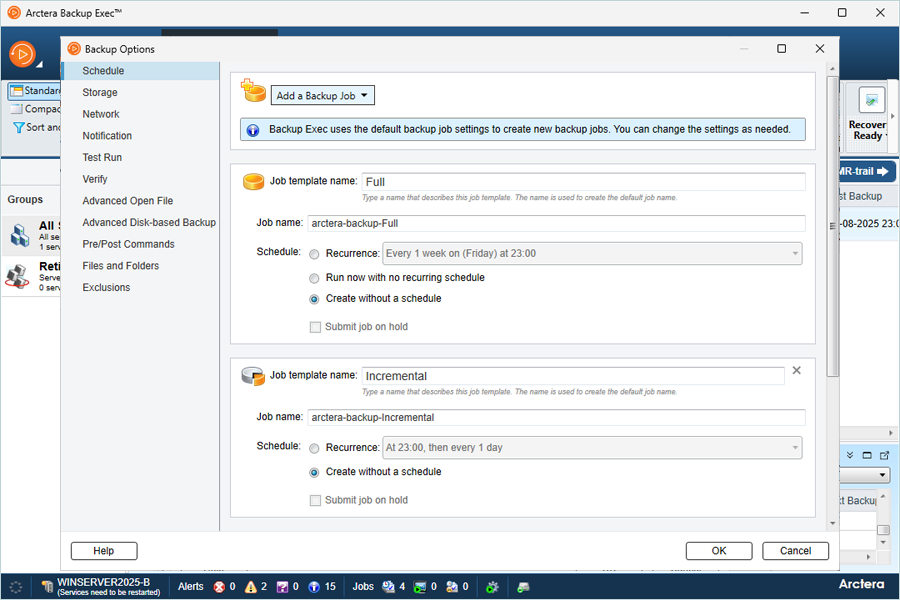Click the red error alerts icon
The image size is (900, 600).
[219, 587]
